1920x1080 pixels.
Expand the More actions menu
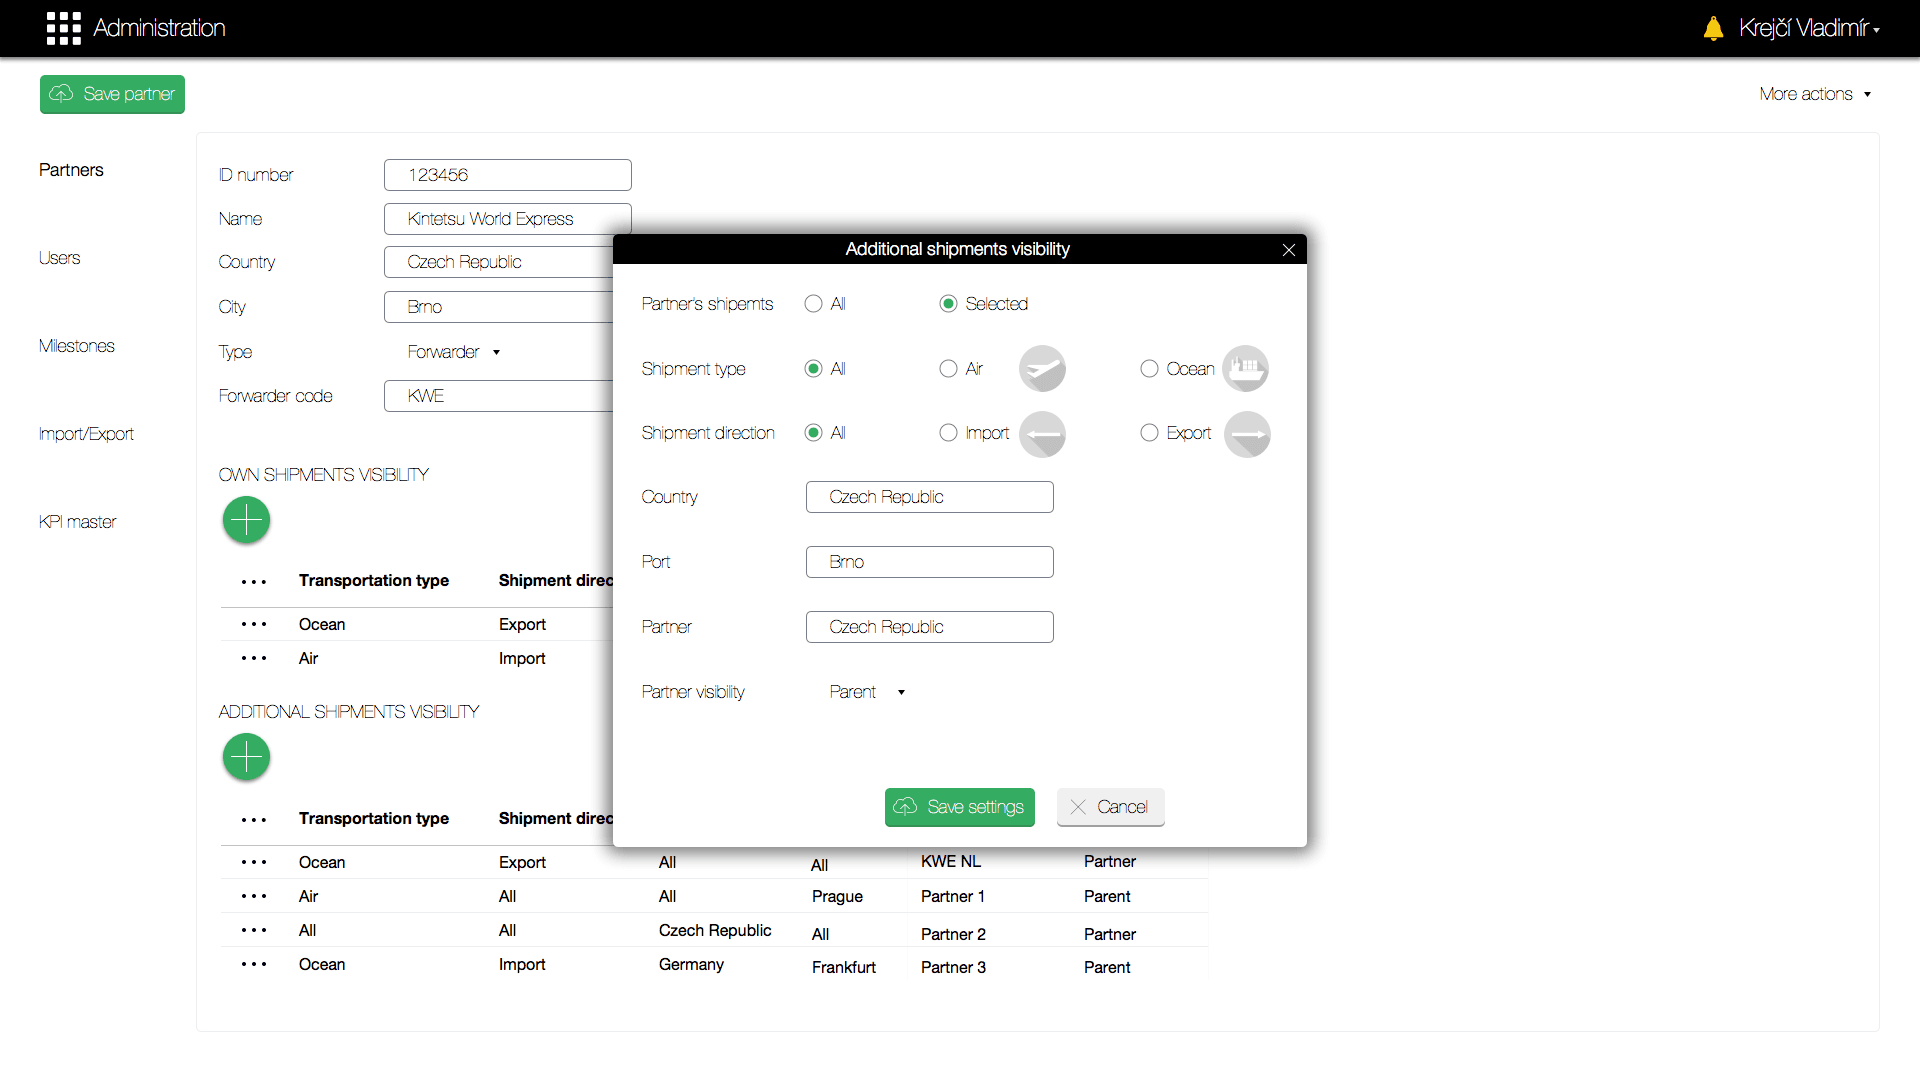[x=1815, y=93]
